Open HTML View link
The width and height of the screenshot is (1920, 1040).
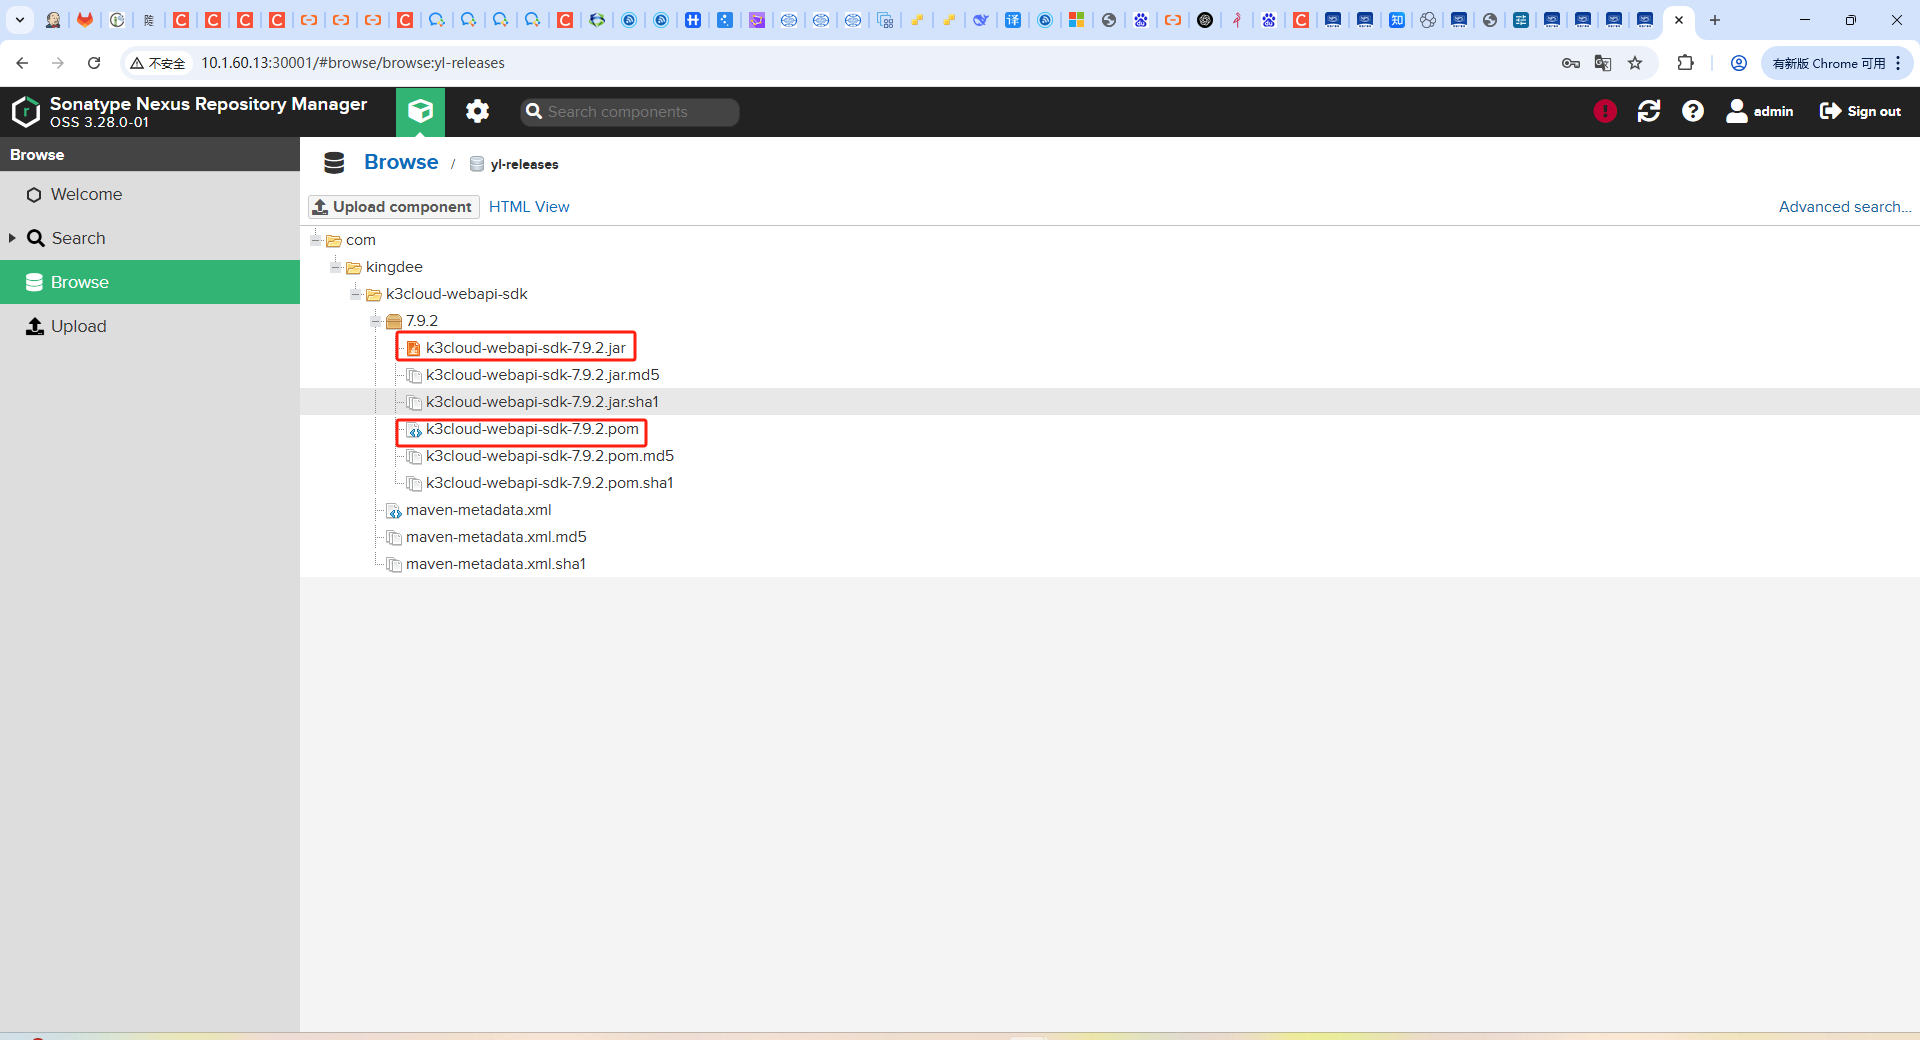529,207
